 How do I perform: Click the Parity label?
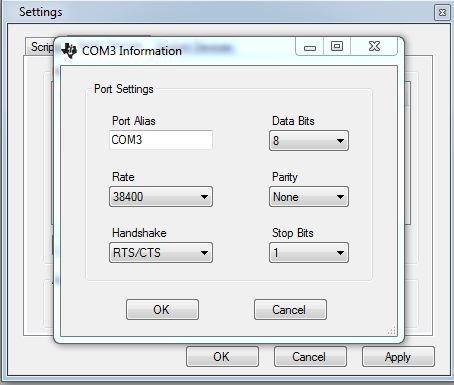coord(285,177)
